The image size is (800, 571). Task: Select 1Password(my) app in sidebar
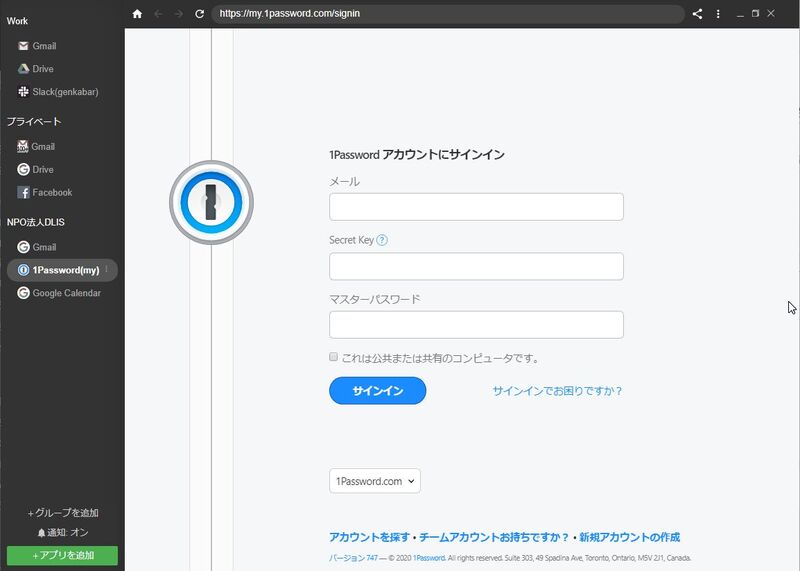tap(62, 270)
